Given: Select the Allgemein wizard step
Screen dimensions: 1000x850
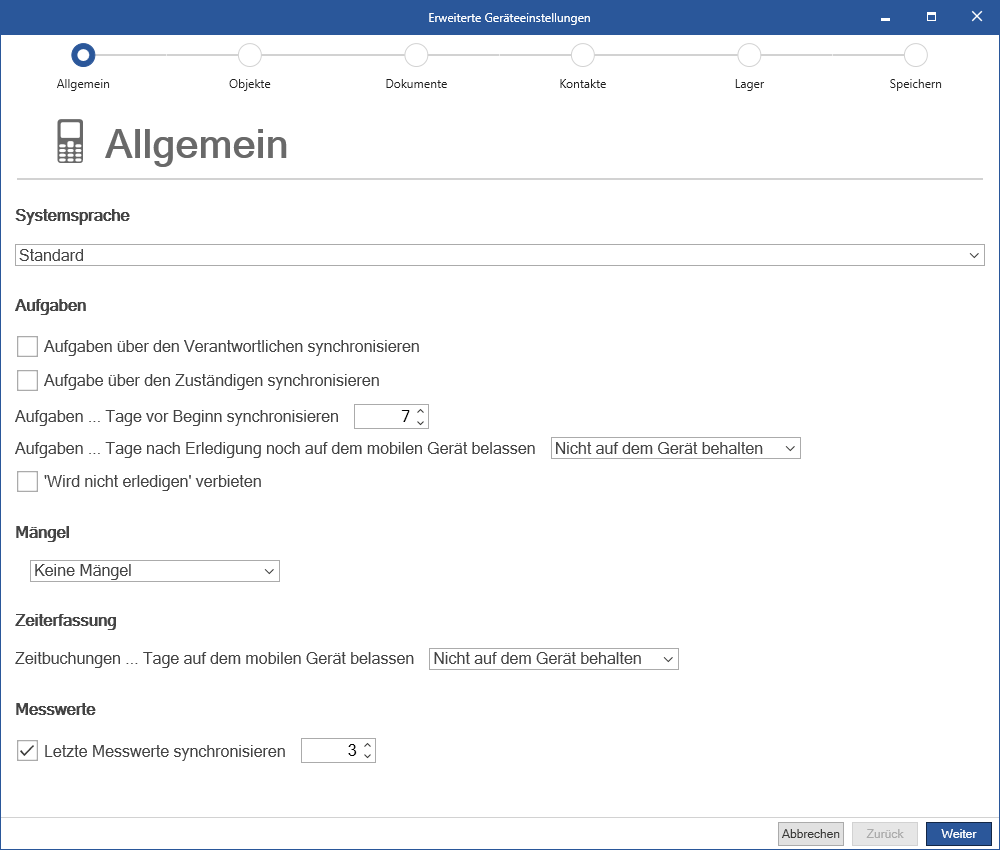Looking at the screenshot, I should (83, 55).
